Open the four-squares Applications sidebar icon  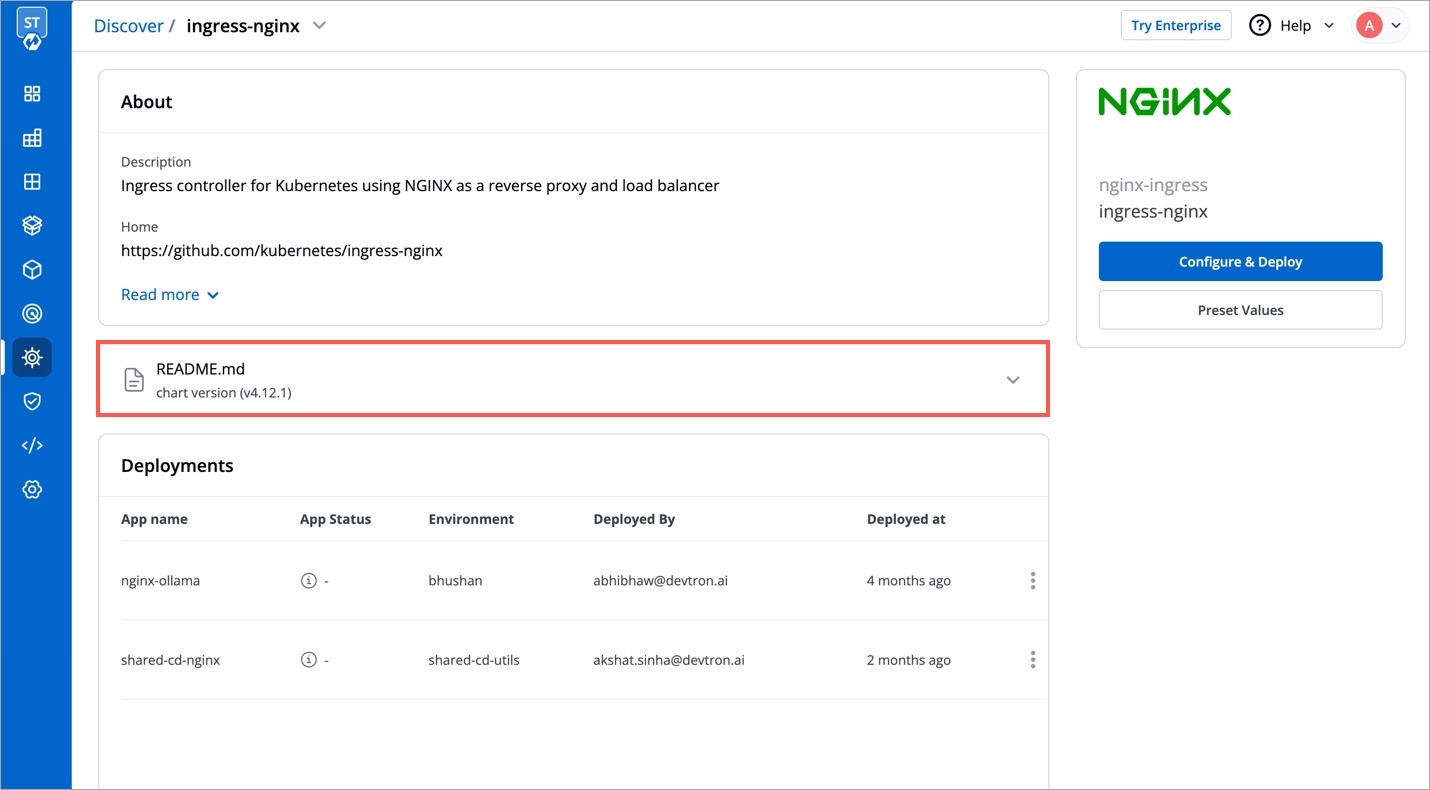[32, 94]
